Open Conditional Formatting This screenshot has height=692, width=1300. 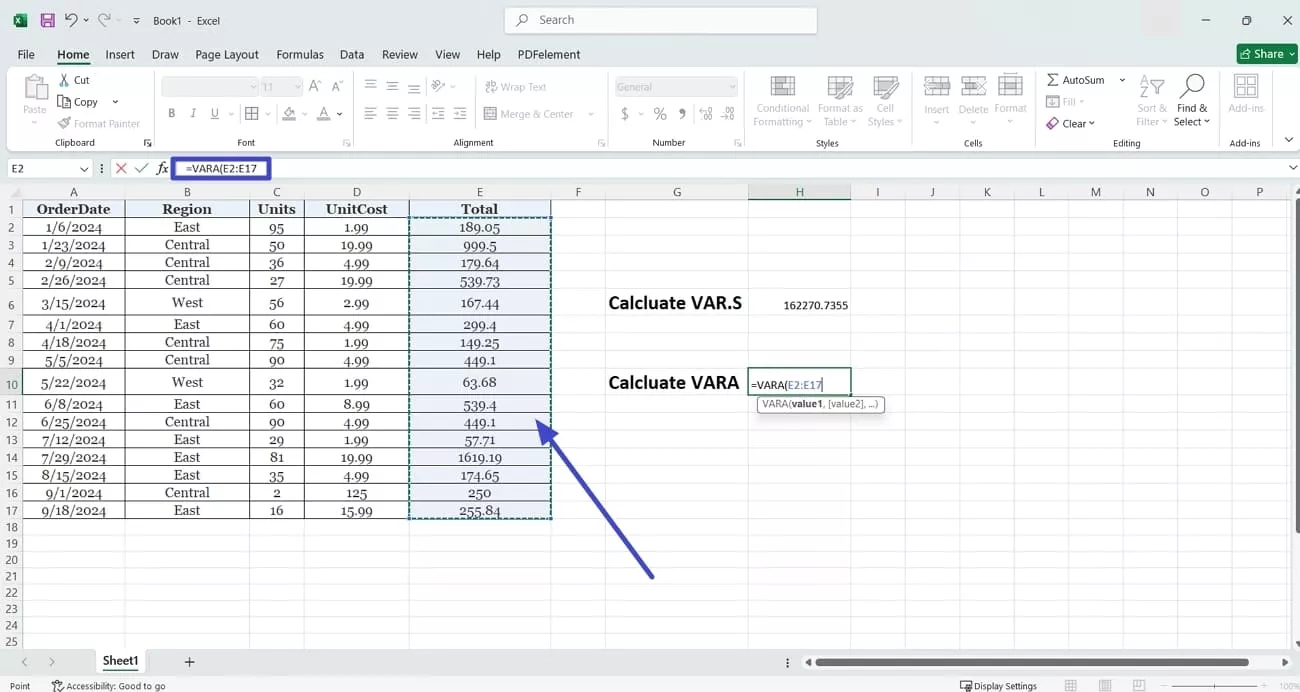click(x=781, y=100)
